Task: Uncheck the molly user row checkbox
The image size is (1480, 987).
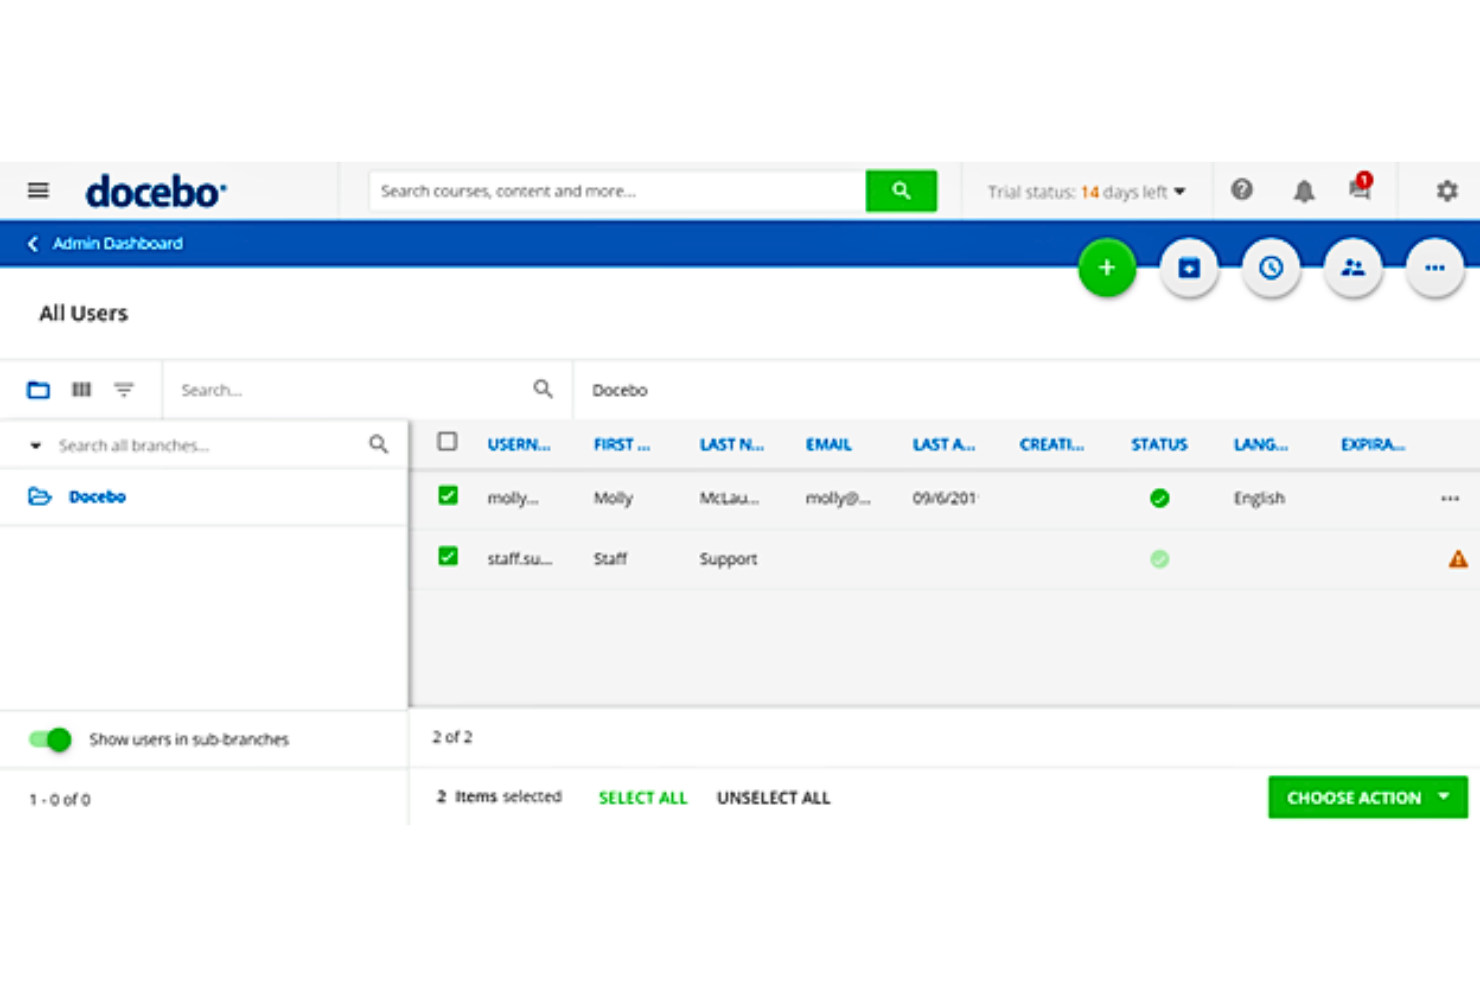Action: coord(448,496)
